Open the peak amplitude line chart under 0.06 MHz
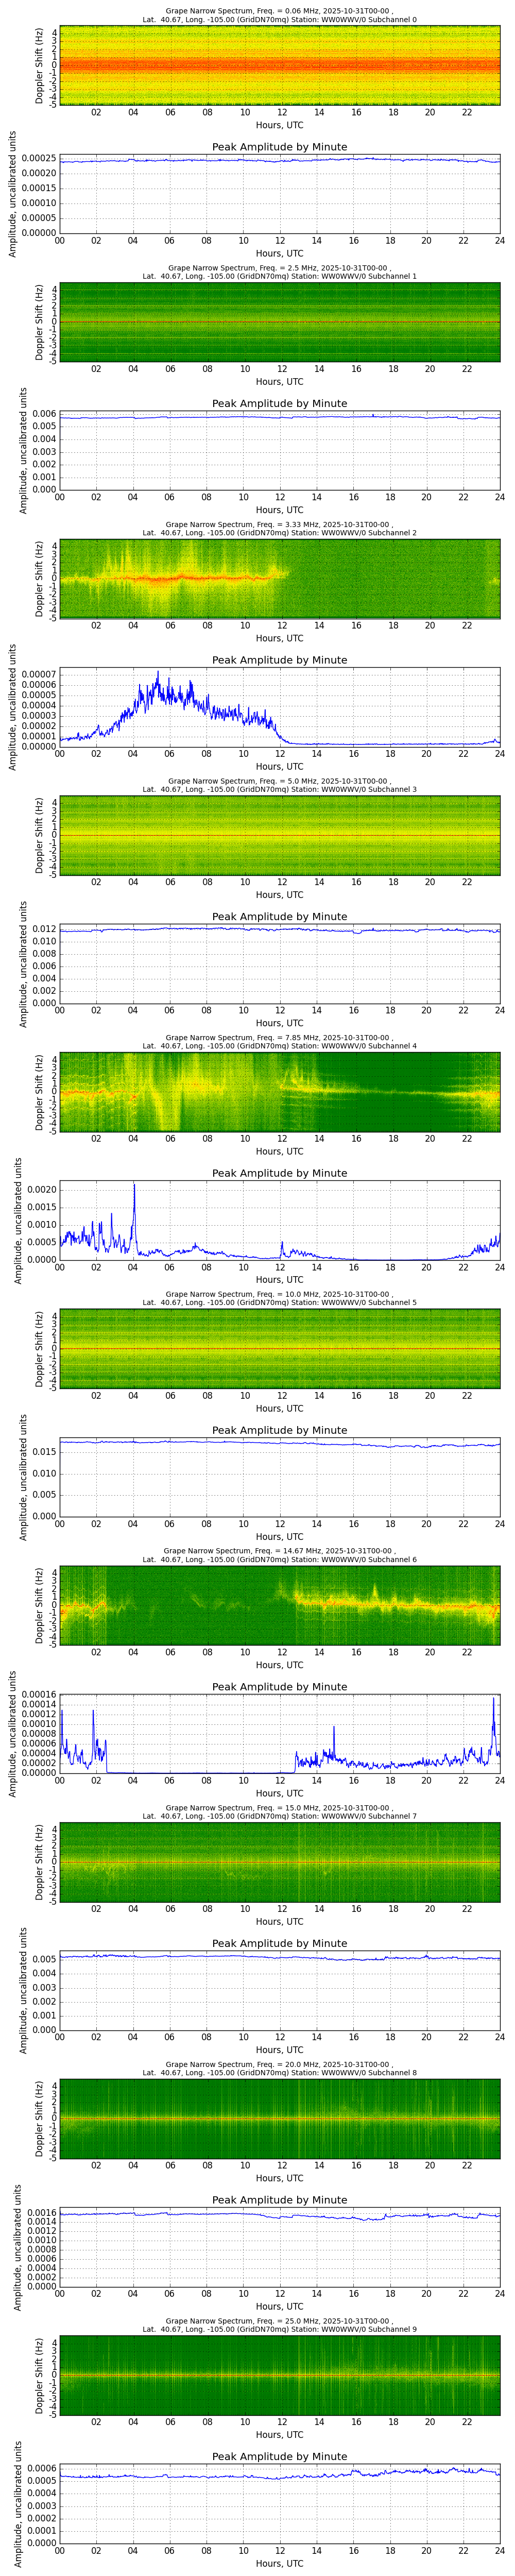Viewport: 515px width, 2576px height. 279,194
